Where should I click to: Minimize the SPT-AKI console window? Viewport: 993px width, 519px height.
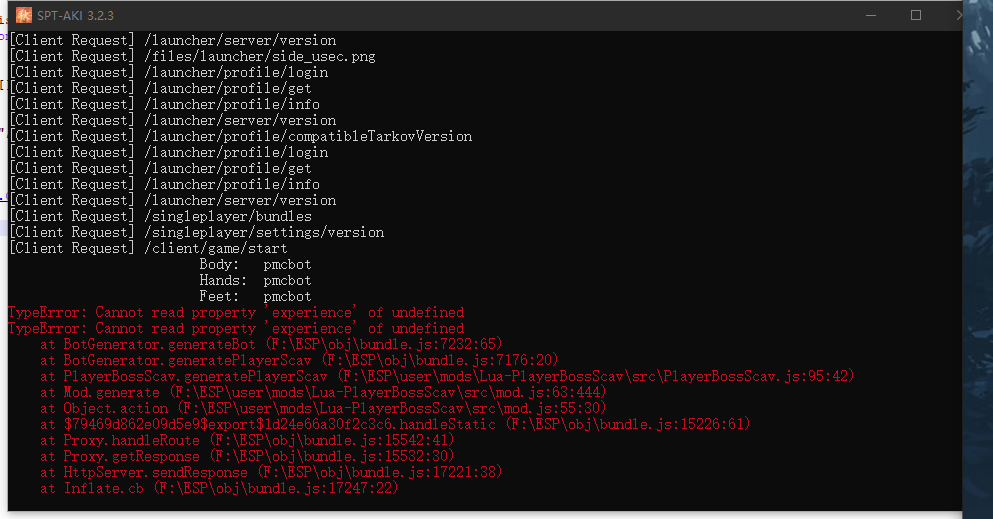(x=869, y=15)
